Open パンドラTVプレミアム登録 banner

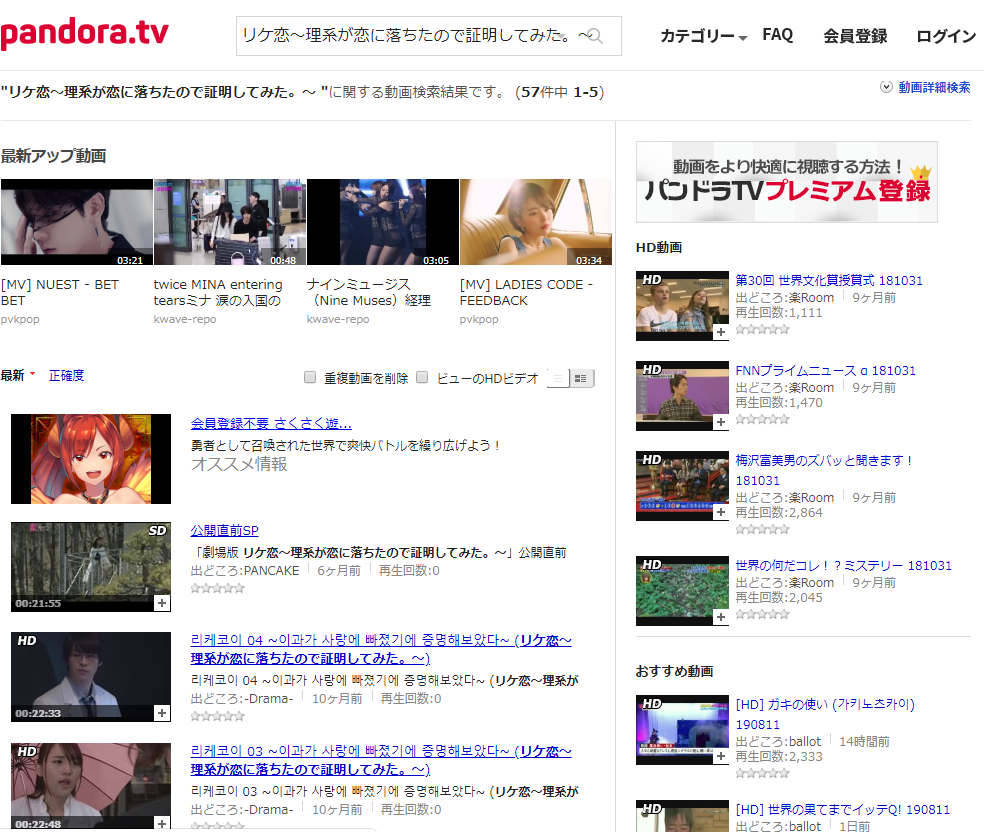(787, 182)
